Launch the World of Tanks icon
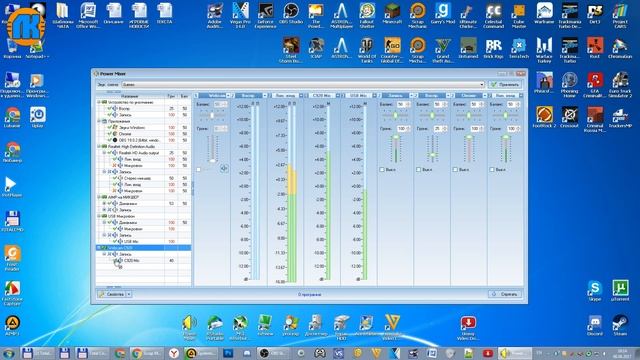 coord(367,50)
